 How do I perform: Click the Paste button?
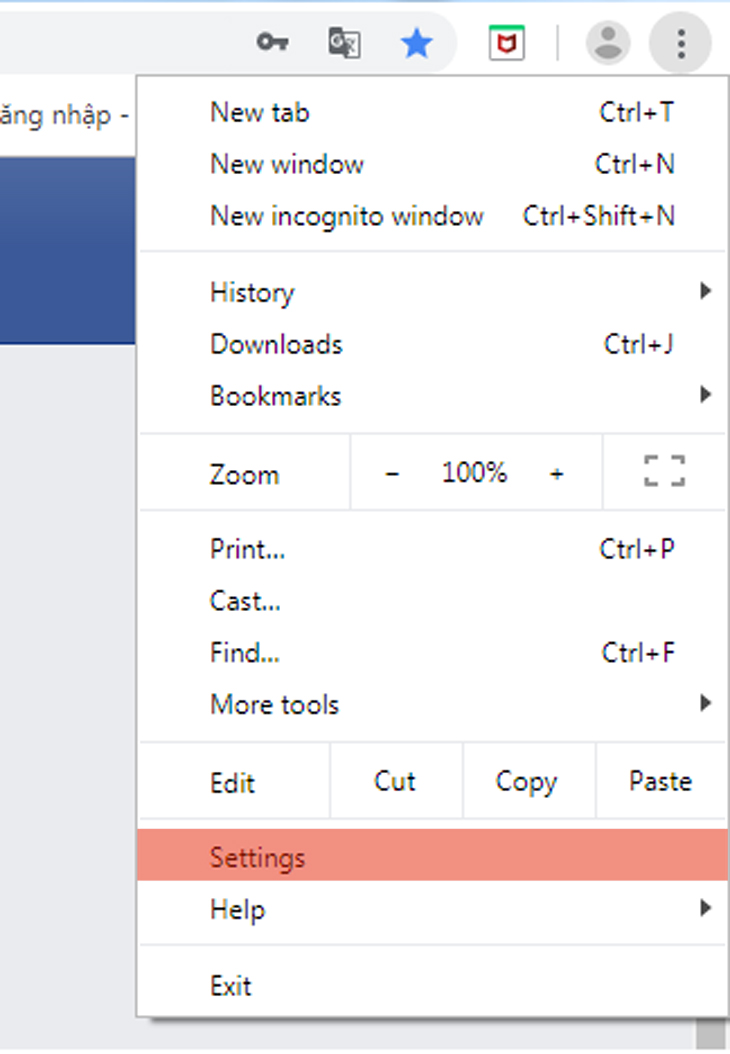coord(660,781)
